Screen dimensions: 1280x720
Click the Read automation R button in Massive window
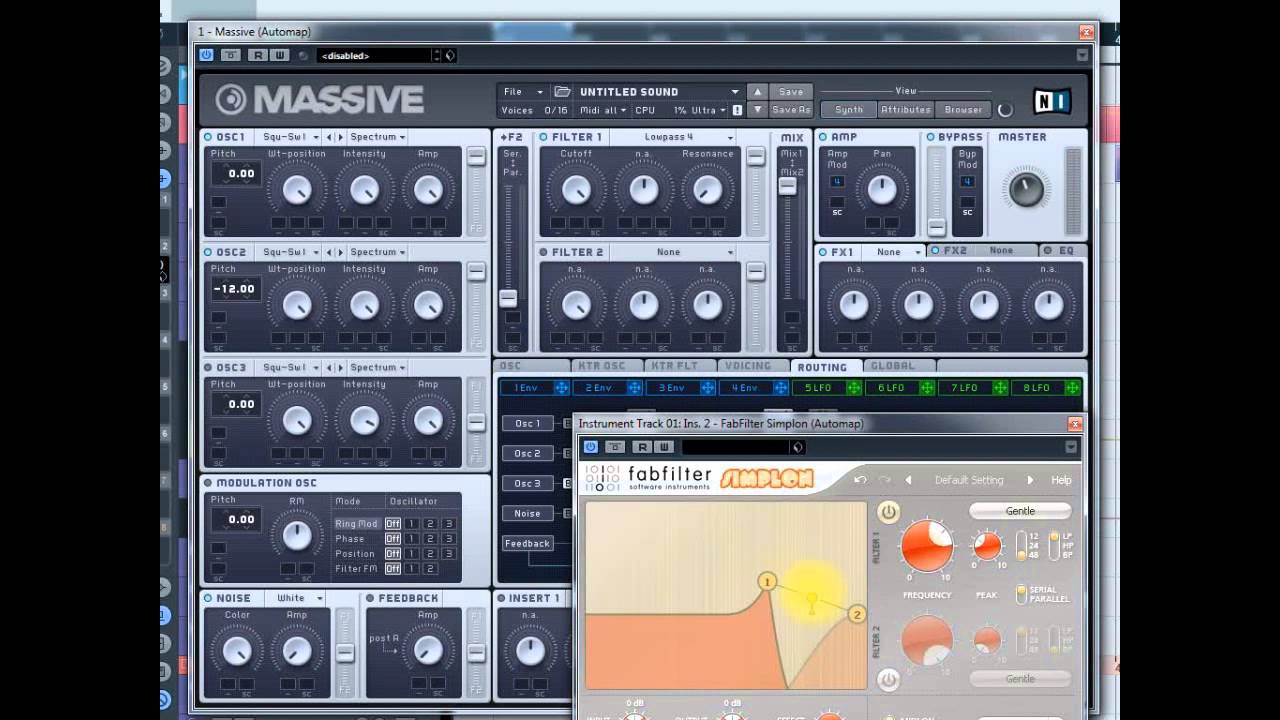(259, 55)
